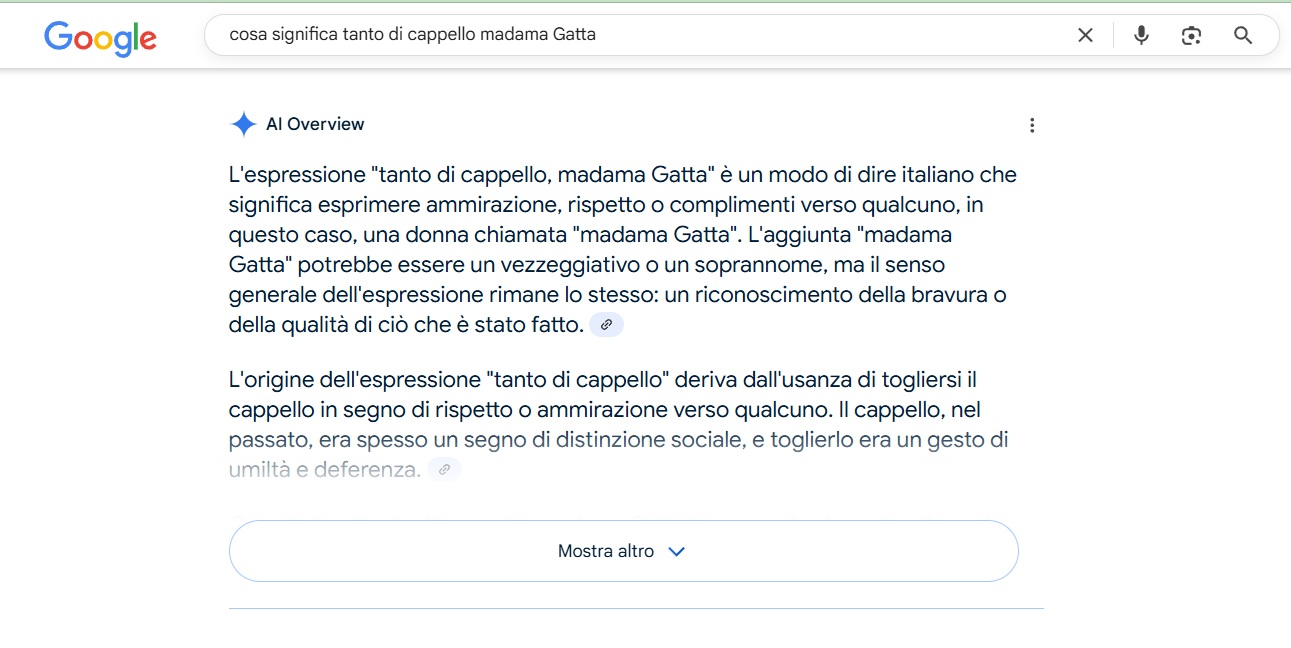The image size is (1291, 648).
Task: Go to Google homepage via the logo
Action: pyautogui.click(x=101, y=38)
